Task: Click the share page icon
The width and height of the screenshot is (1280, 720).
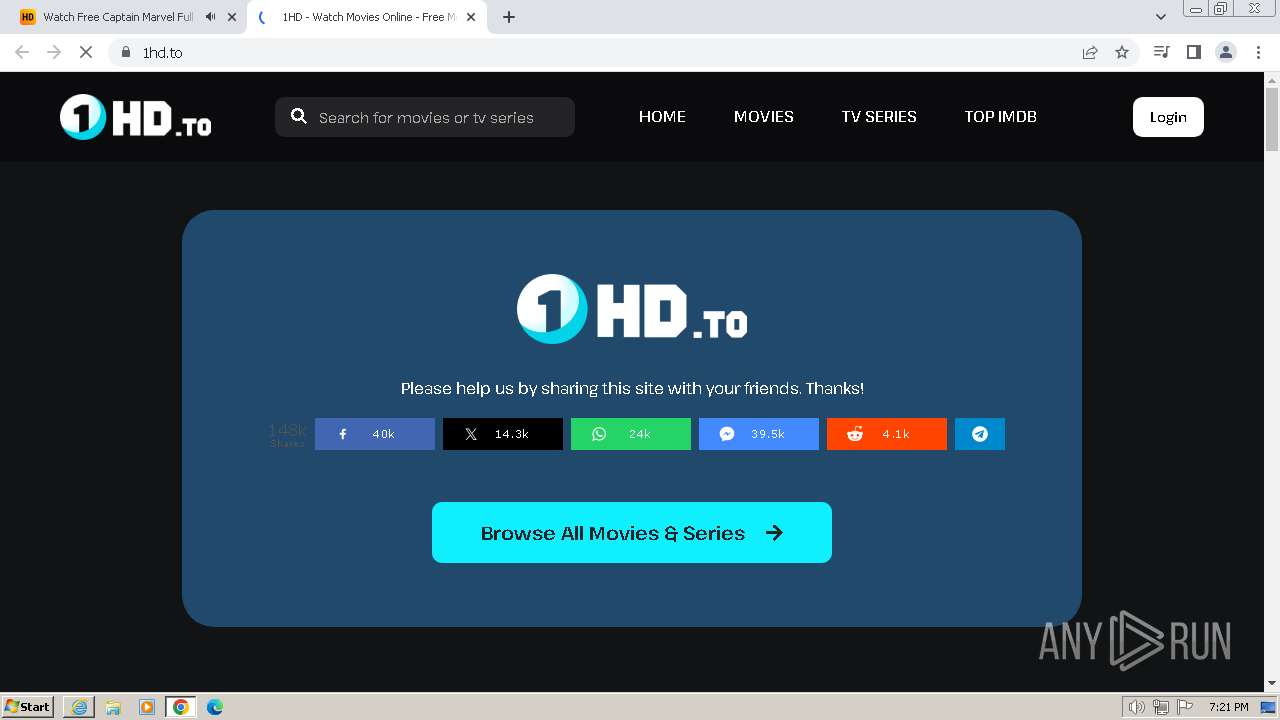Action: 1090,52
